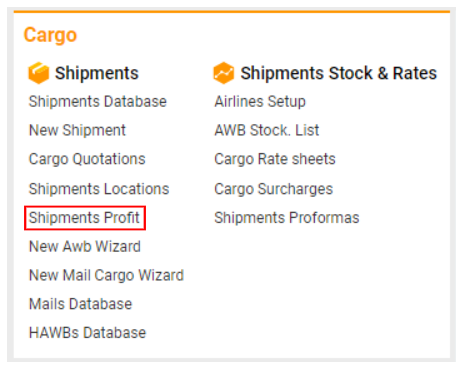Select the Shipments column heading
464x367 pixels.
coord(97,73)
